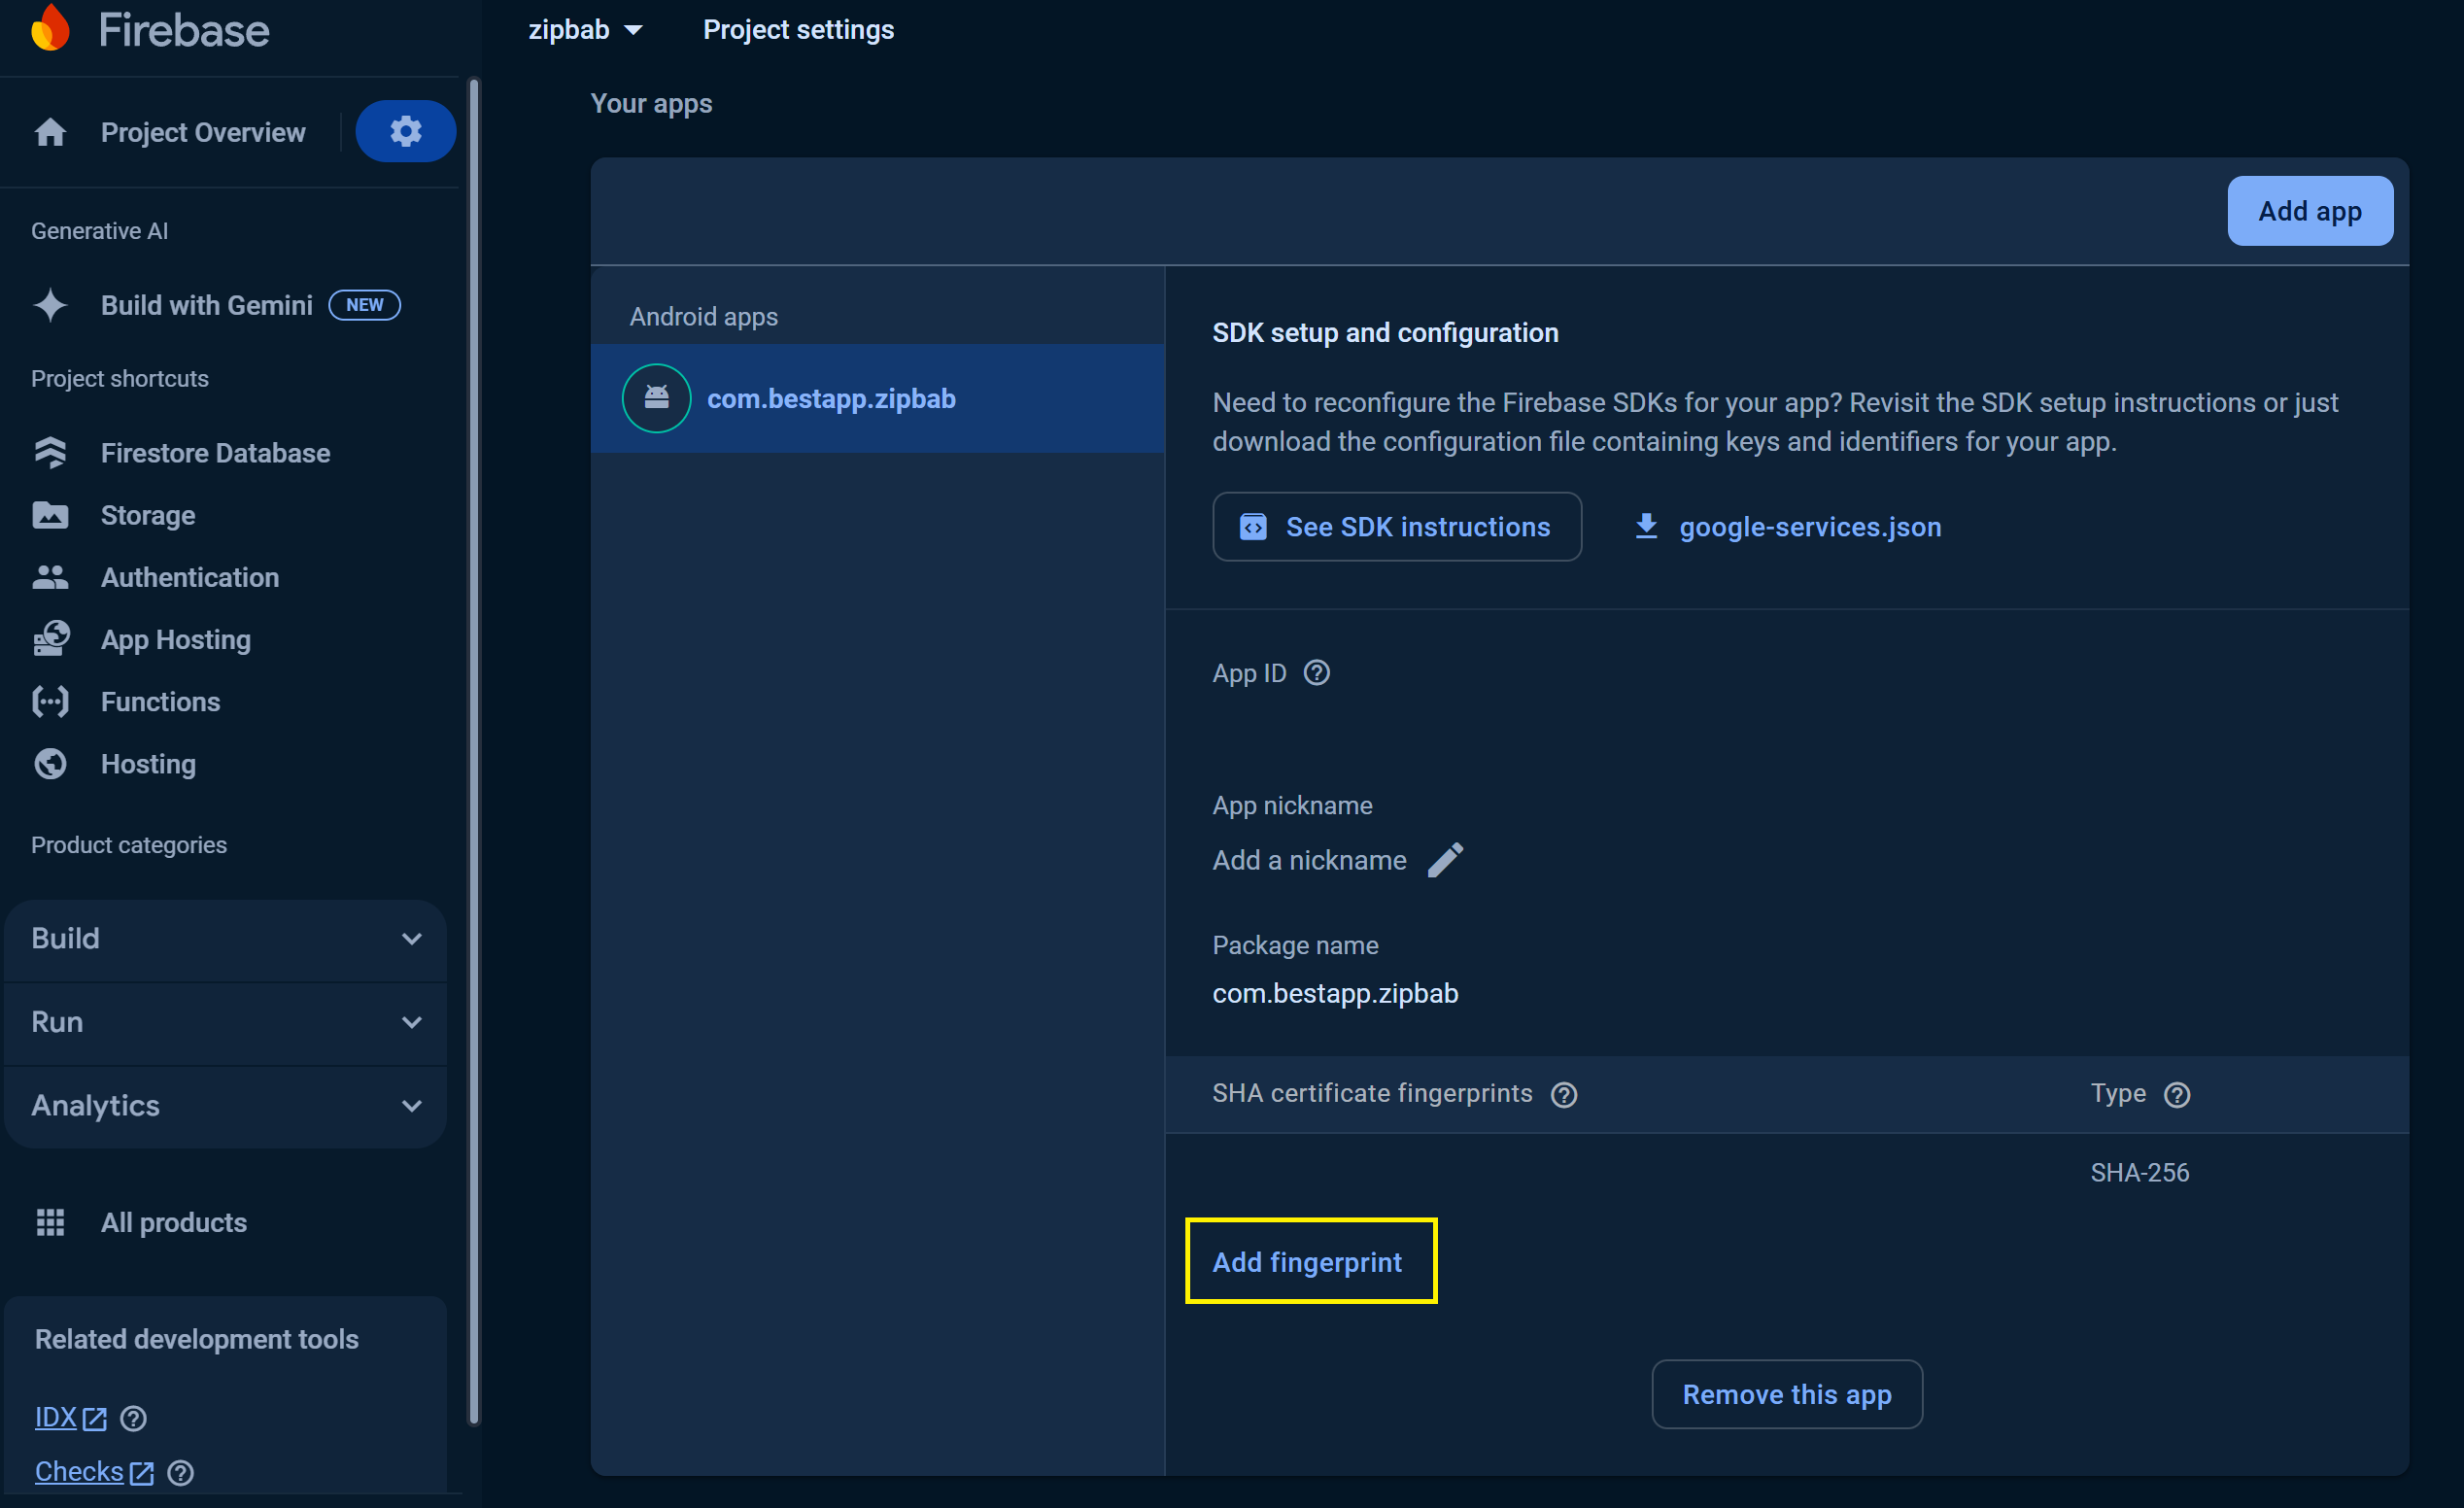
Task: Click the Checks external link icon
Action: pos(141,1472)
